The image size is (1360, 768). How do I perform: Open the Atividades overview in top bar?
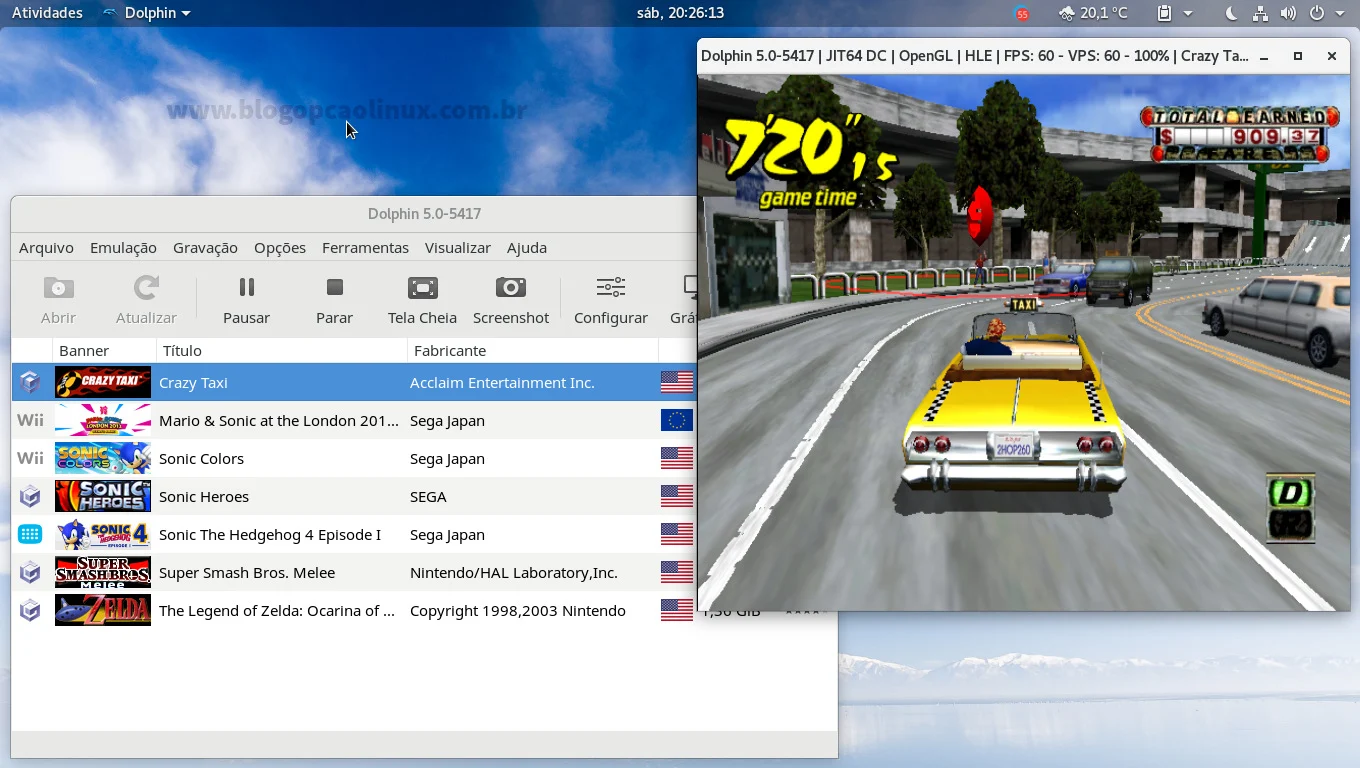tap(47, 13)
